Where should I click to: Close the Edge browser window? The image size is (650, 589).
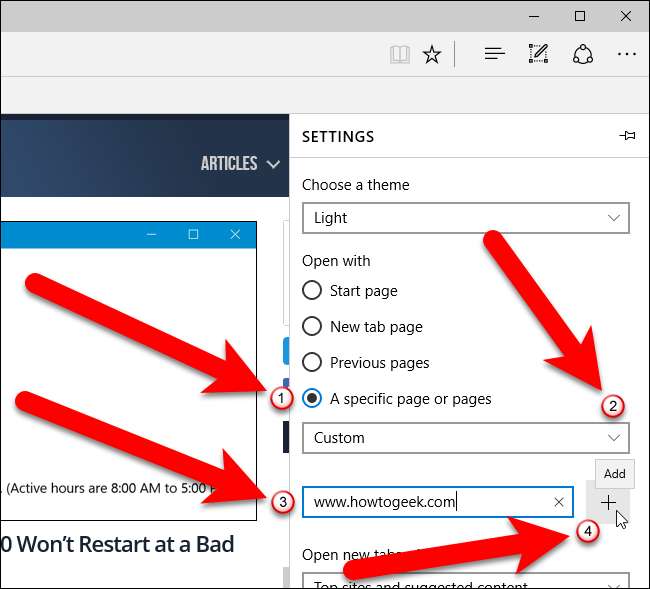click(626, 17)
